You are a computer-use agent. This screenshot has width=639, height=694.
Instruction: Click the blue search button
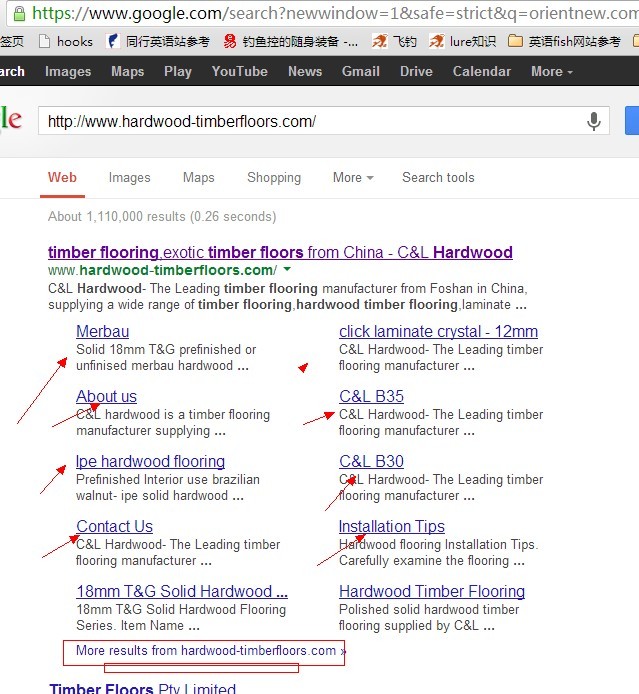pos(632,120)
